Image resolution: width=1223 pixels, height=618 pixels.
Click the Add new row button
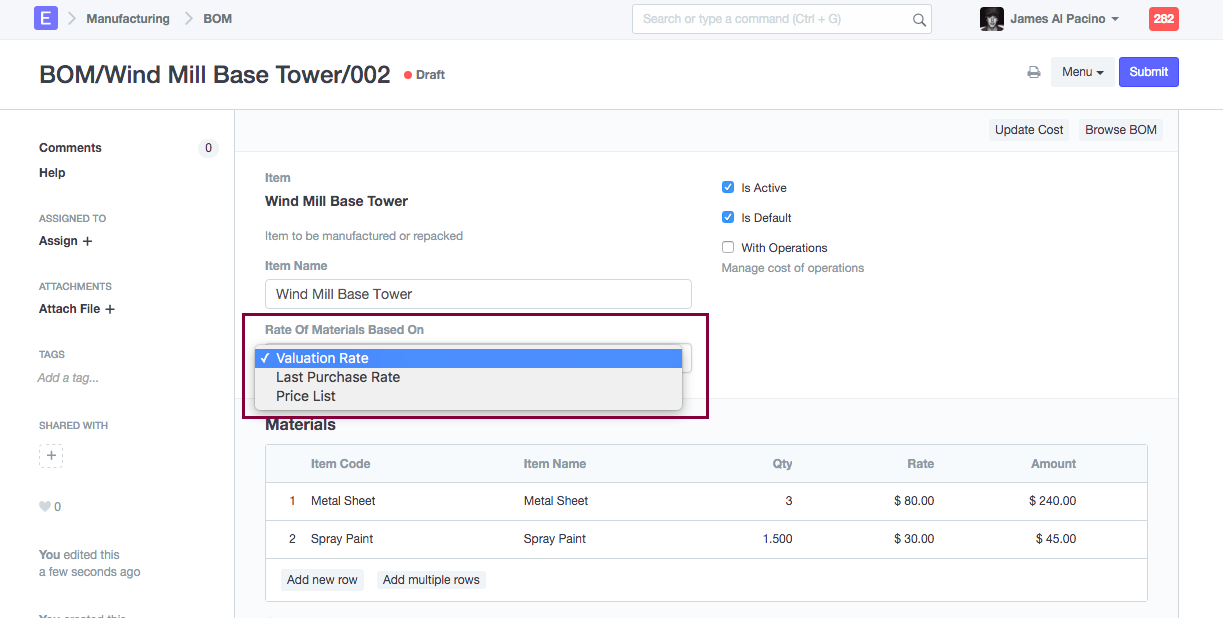[322, 580]
